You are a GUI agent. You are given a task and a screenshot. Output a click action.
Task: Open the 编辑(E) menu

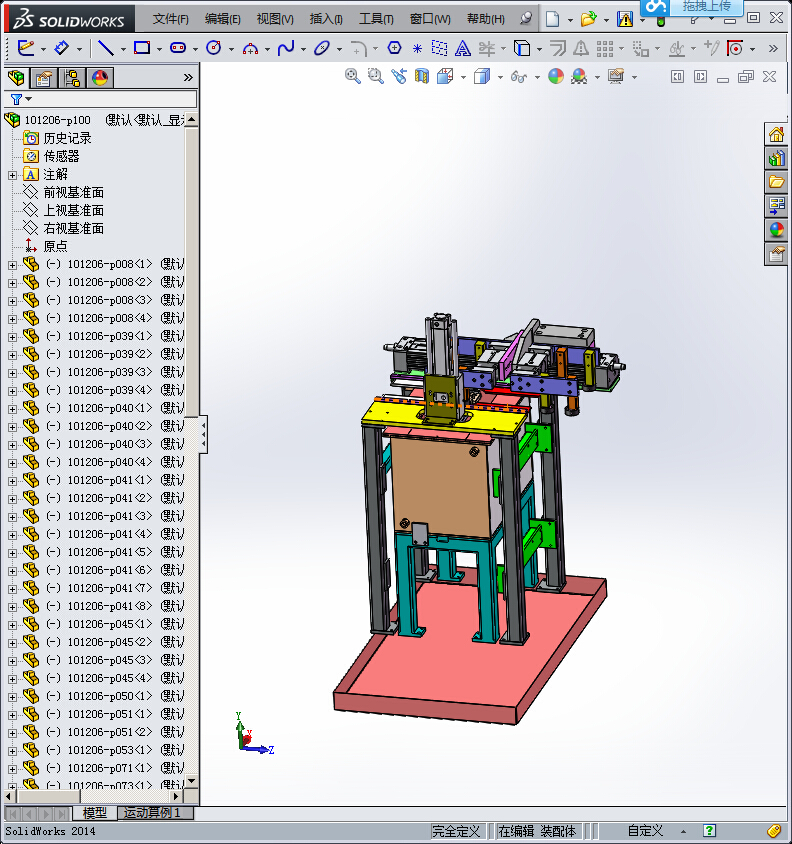222,19
